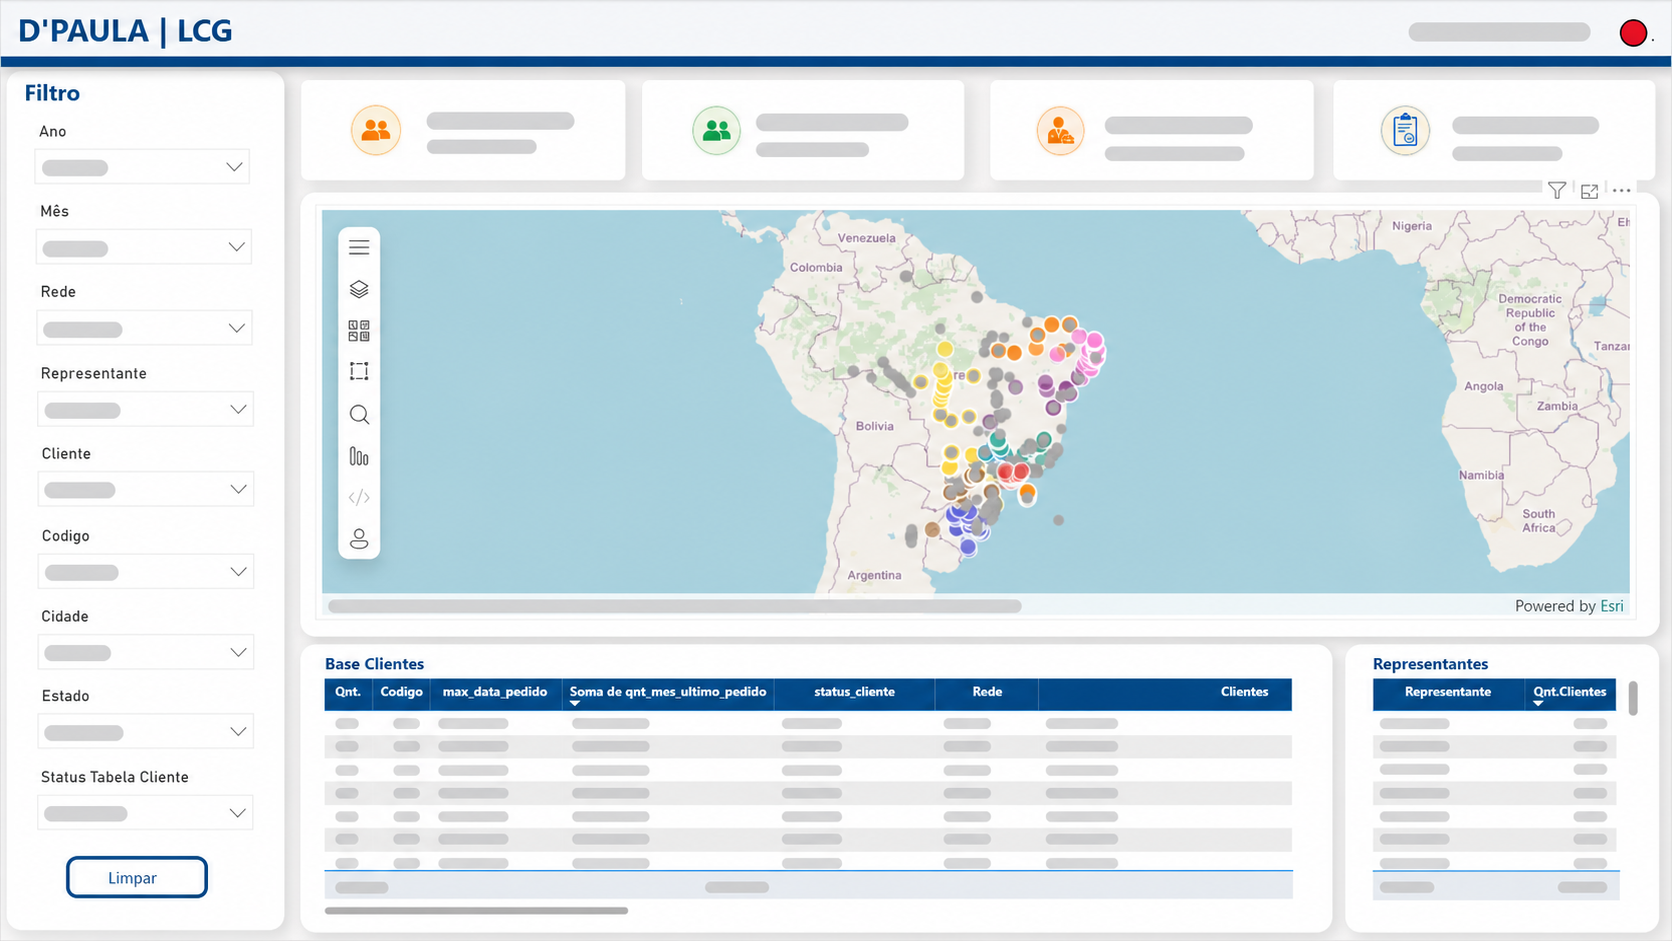The height and width of the screenshot is (941, 1672).
Task: Sort by status_cliente column header
Action: tap(854, 692)
